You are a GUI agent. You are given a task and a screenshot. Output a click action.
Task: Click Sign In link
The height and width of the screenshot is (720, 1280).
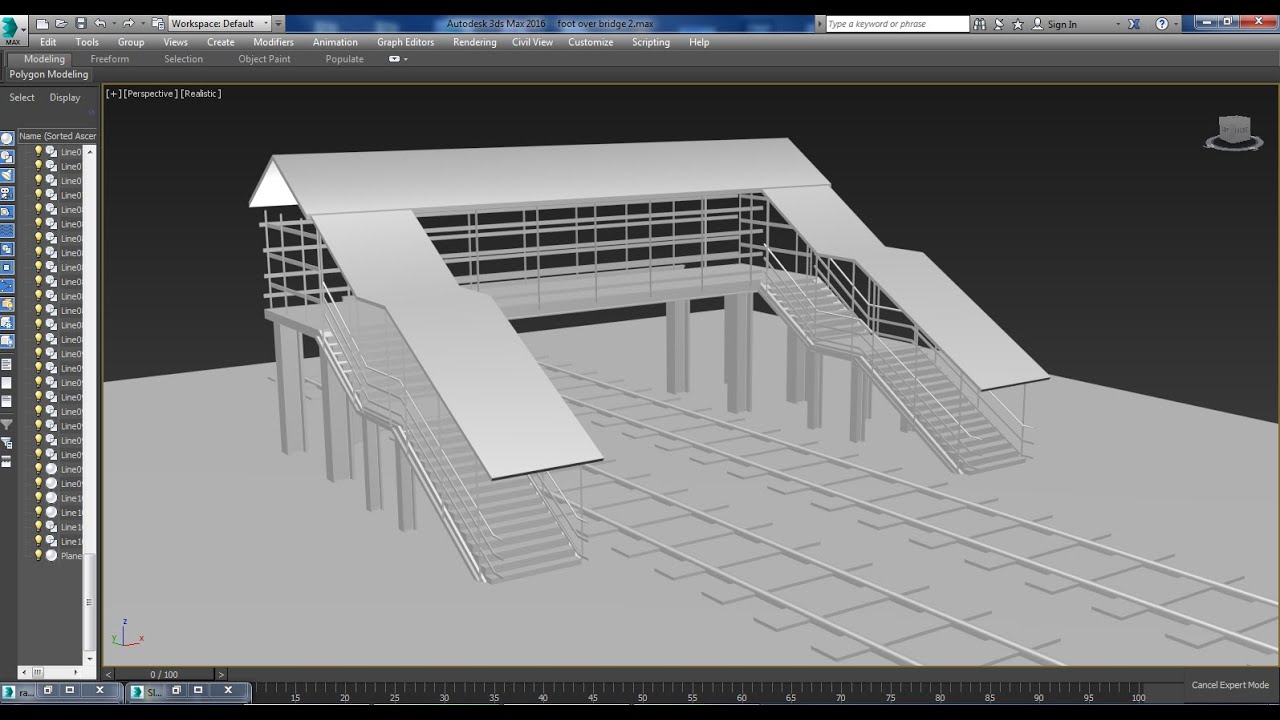pyautogui.click(x=1062, y=24)
